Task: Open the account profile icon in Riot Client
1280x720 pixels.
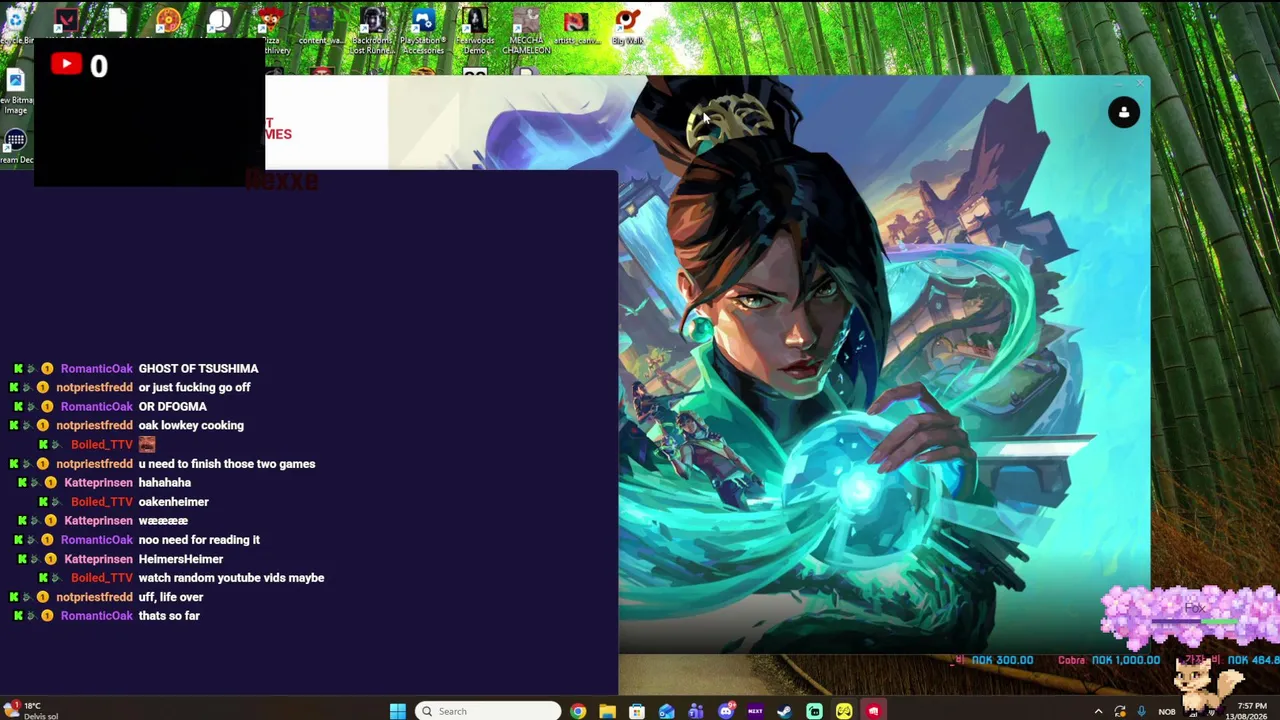Action: click(x=1124, y=112)
